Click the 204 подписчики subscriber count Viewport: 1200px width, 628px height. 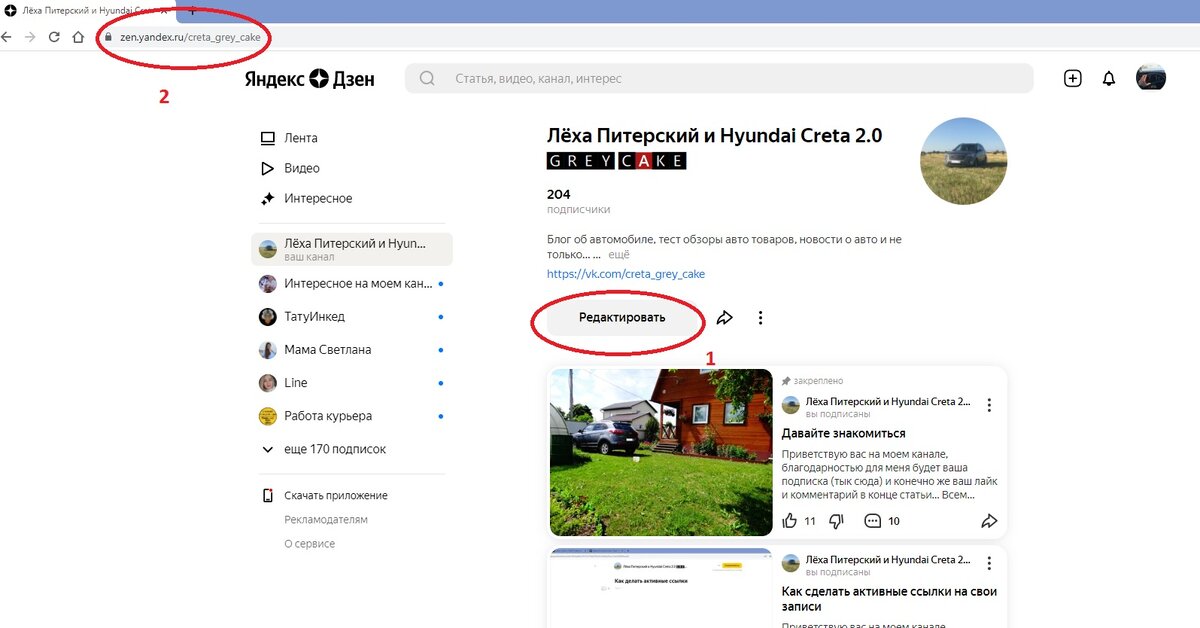578,201
